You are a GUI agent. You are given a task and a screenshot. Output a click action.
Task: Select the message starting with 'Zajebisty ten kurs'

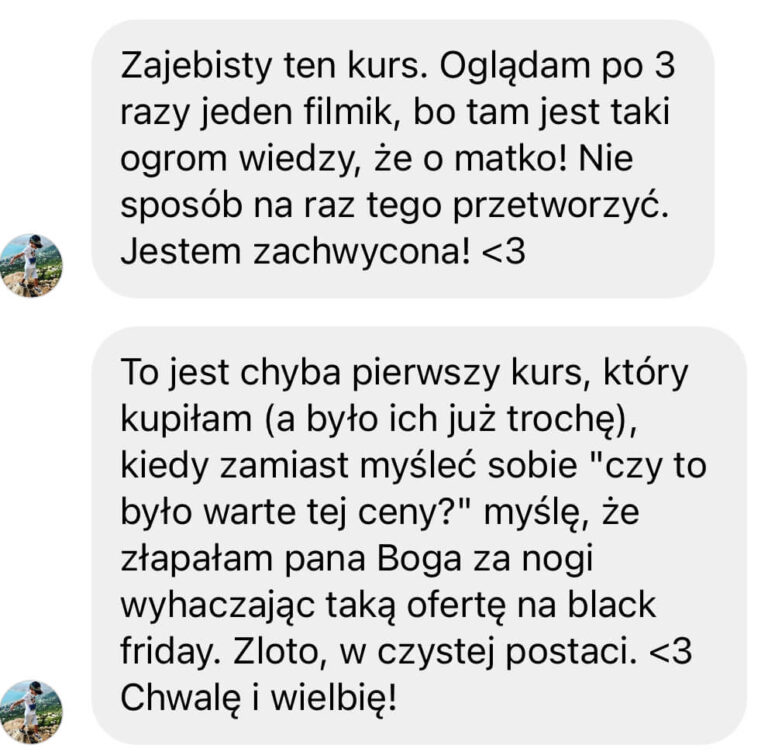point(403,159)
